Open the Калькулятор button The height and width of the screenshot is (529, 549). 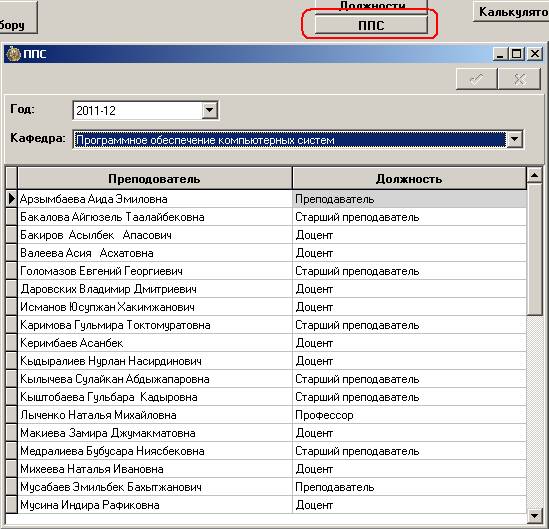[511, 12]
